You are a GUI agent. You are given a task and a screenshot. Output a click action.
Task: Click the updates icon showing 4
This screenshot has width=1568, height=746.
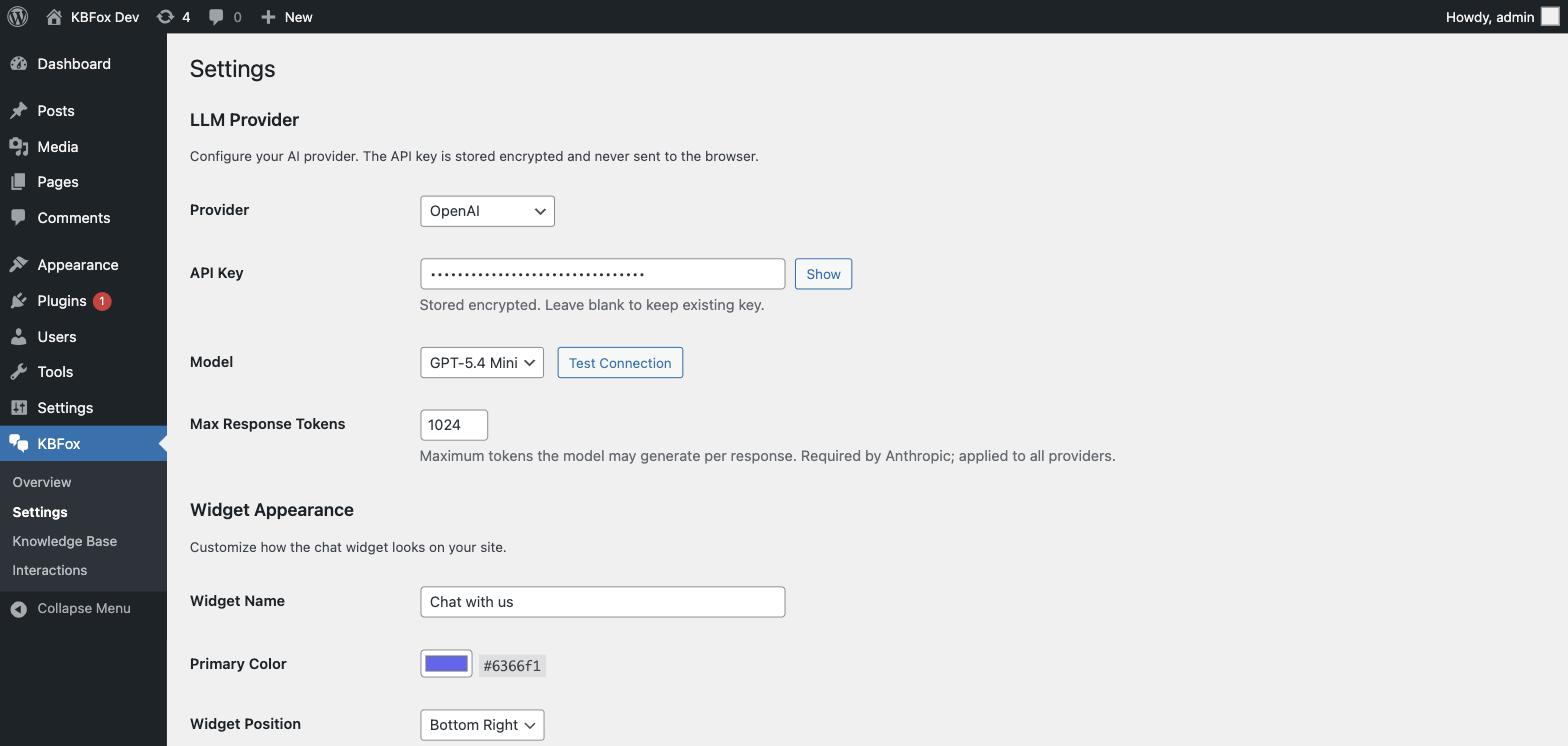click(x=165, y=17)
